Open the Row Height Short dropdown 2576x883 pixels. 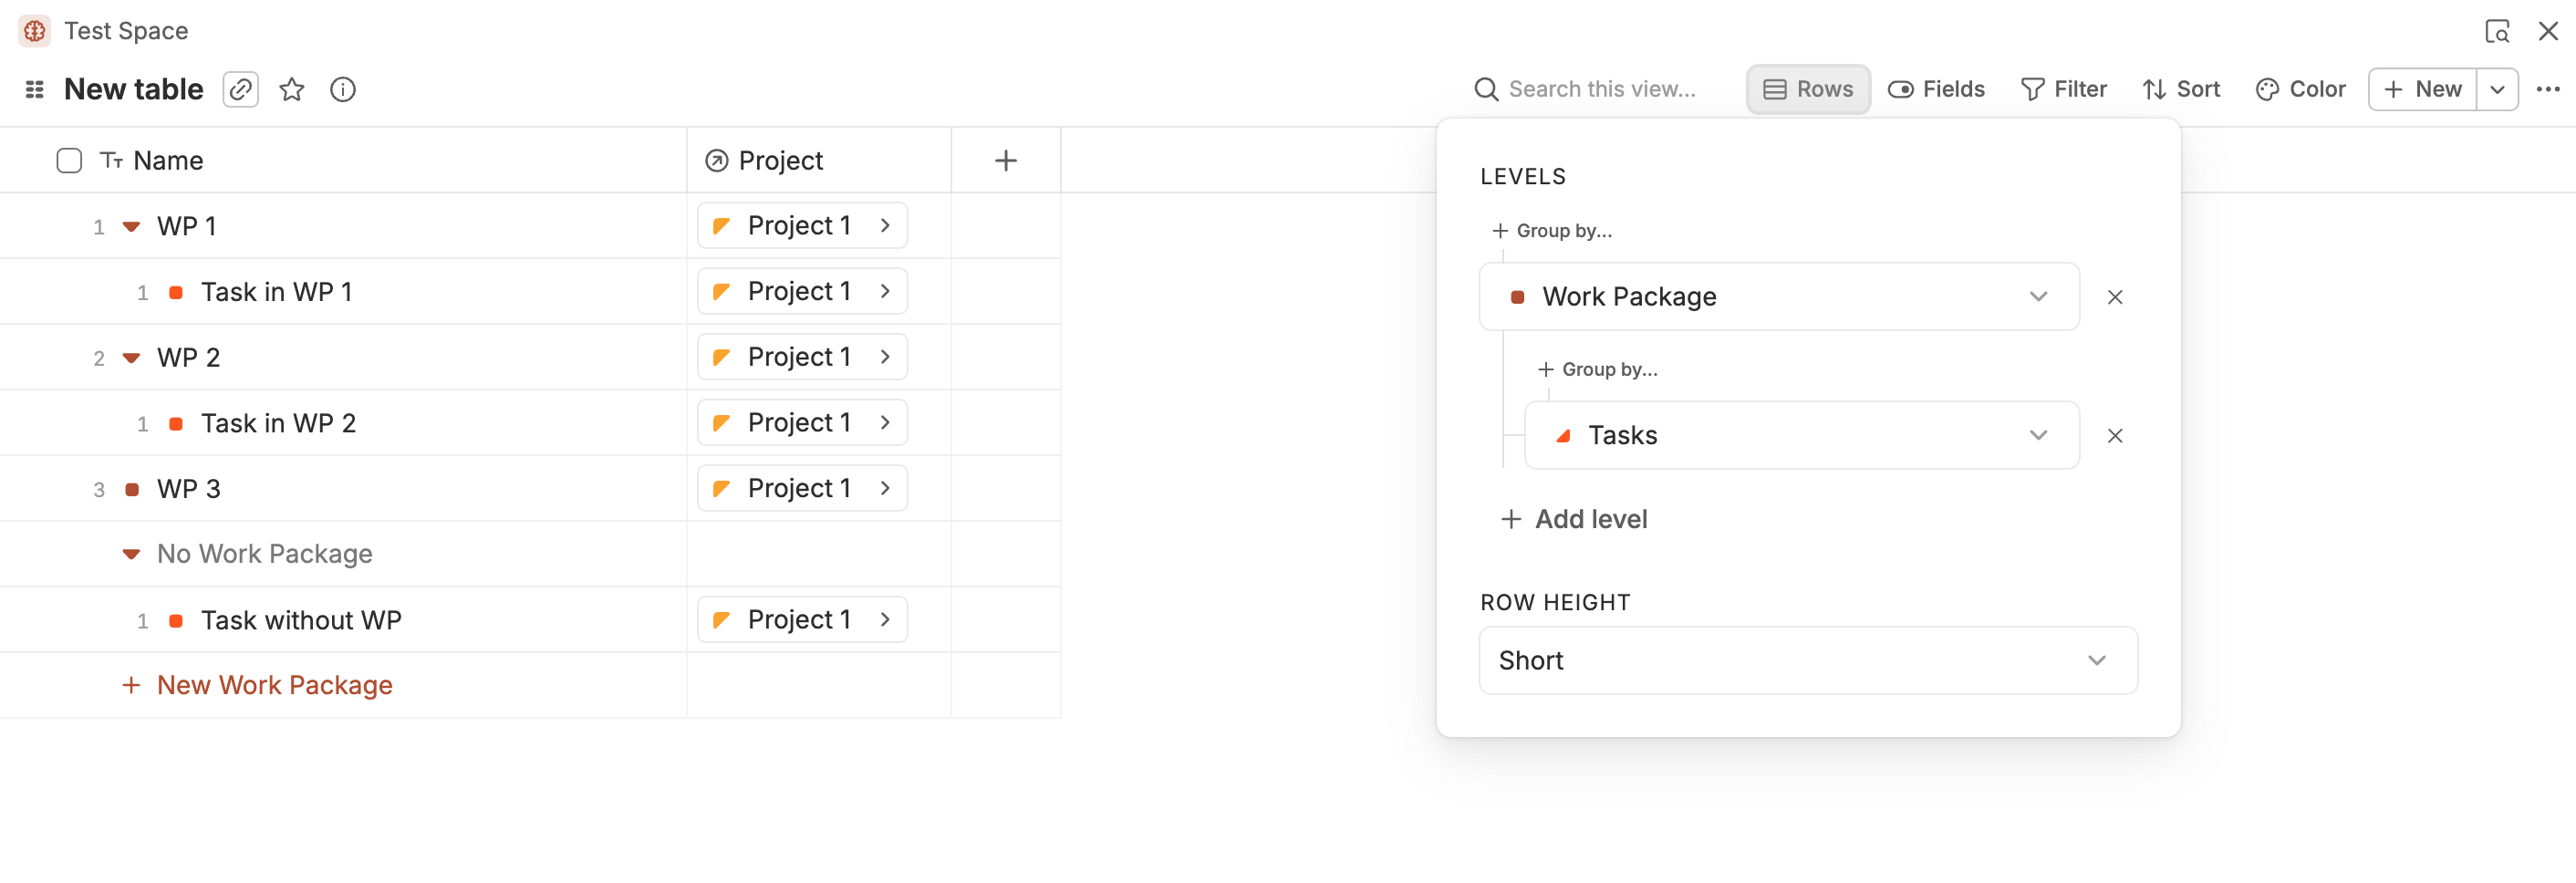pos(1807,660)
